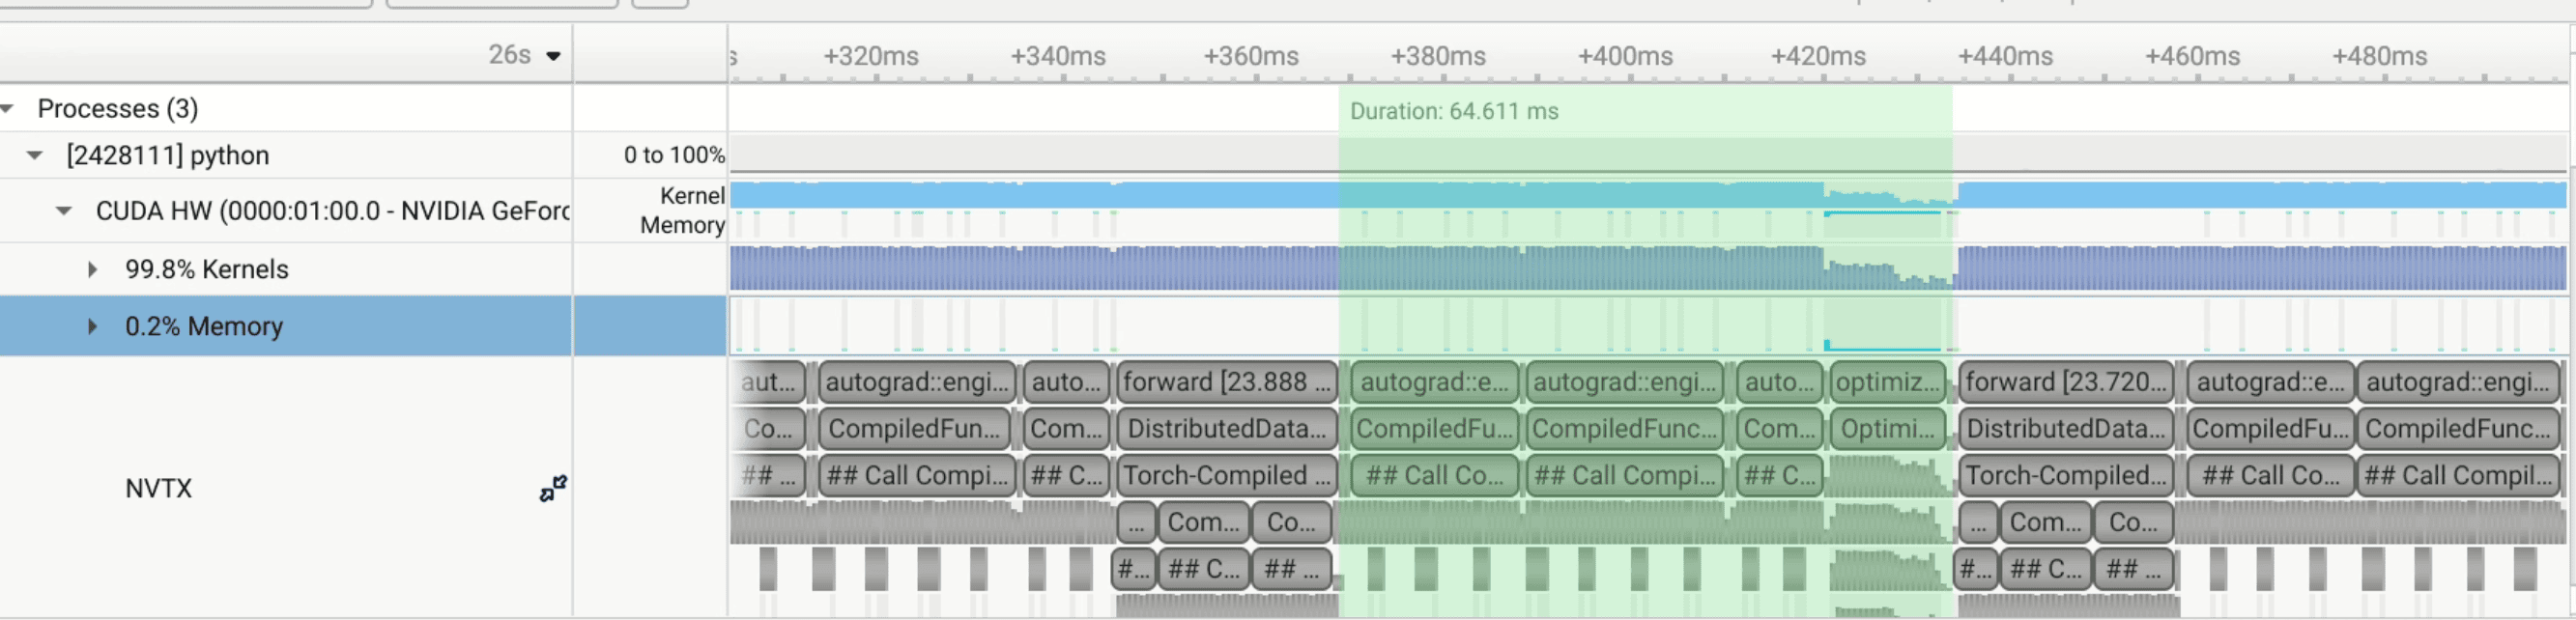Collapse the Processes (3) tree node
Image resolution: width=2576 pixels, height=620 pixels.
[x=8, y=108]
